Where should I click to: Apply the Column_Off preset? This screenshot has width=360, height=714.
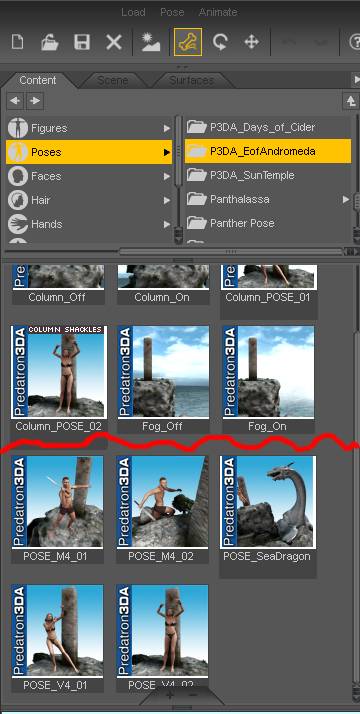57,284
